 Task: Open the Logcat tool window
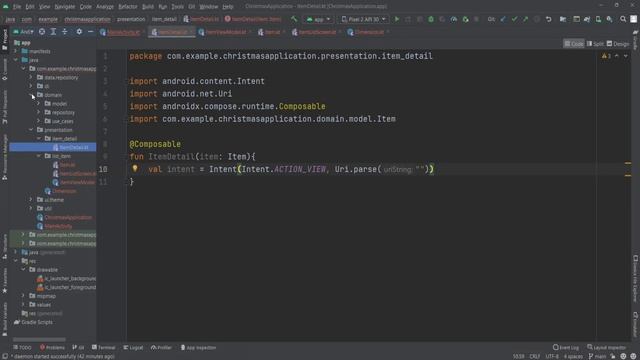(133, 347)
